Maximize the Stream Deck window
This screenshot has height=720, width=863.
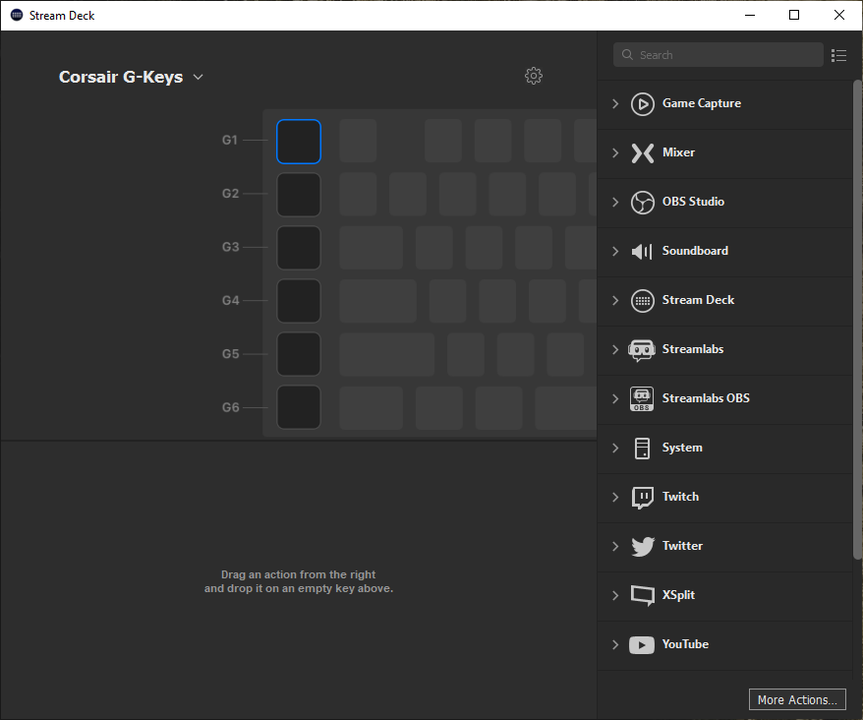tap(794, 15)
